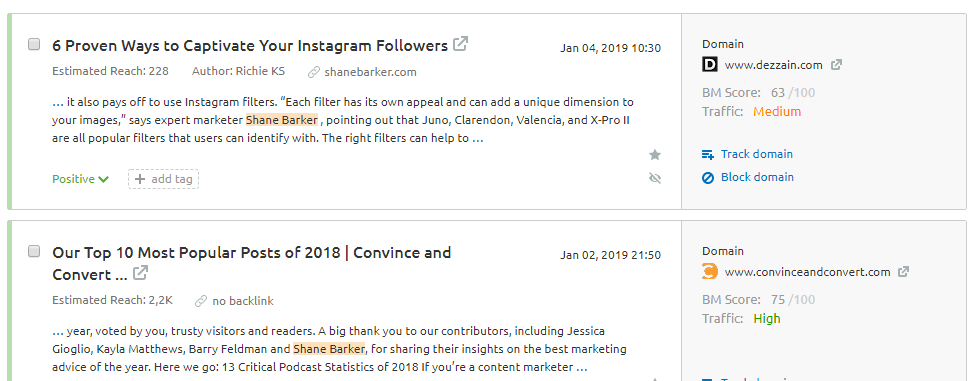
Task: Click the add tag button
Action: pyautogui.click(x=164, y=179)
